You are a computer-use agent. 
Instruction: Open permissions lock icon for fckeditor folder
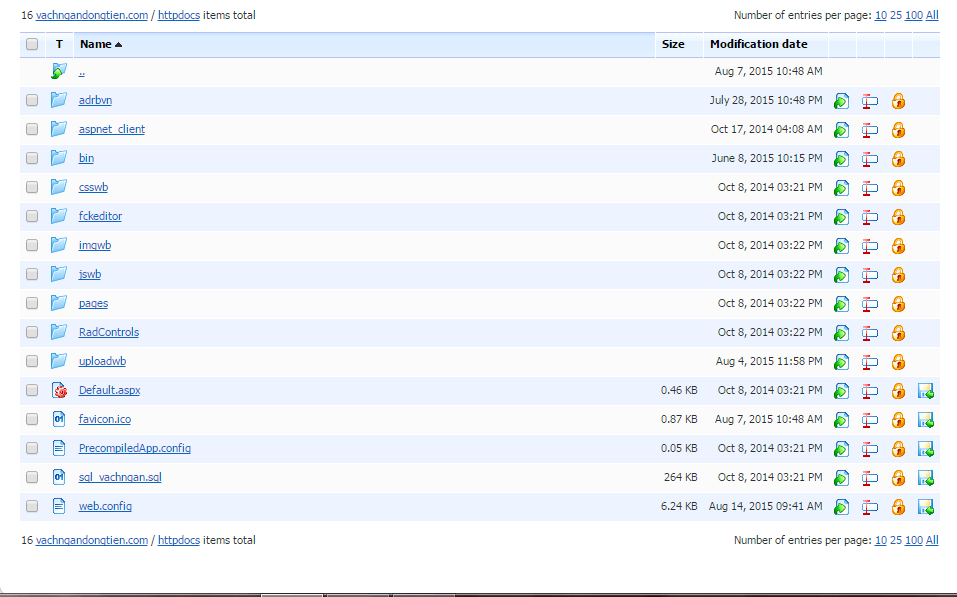[898, 217]
